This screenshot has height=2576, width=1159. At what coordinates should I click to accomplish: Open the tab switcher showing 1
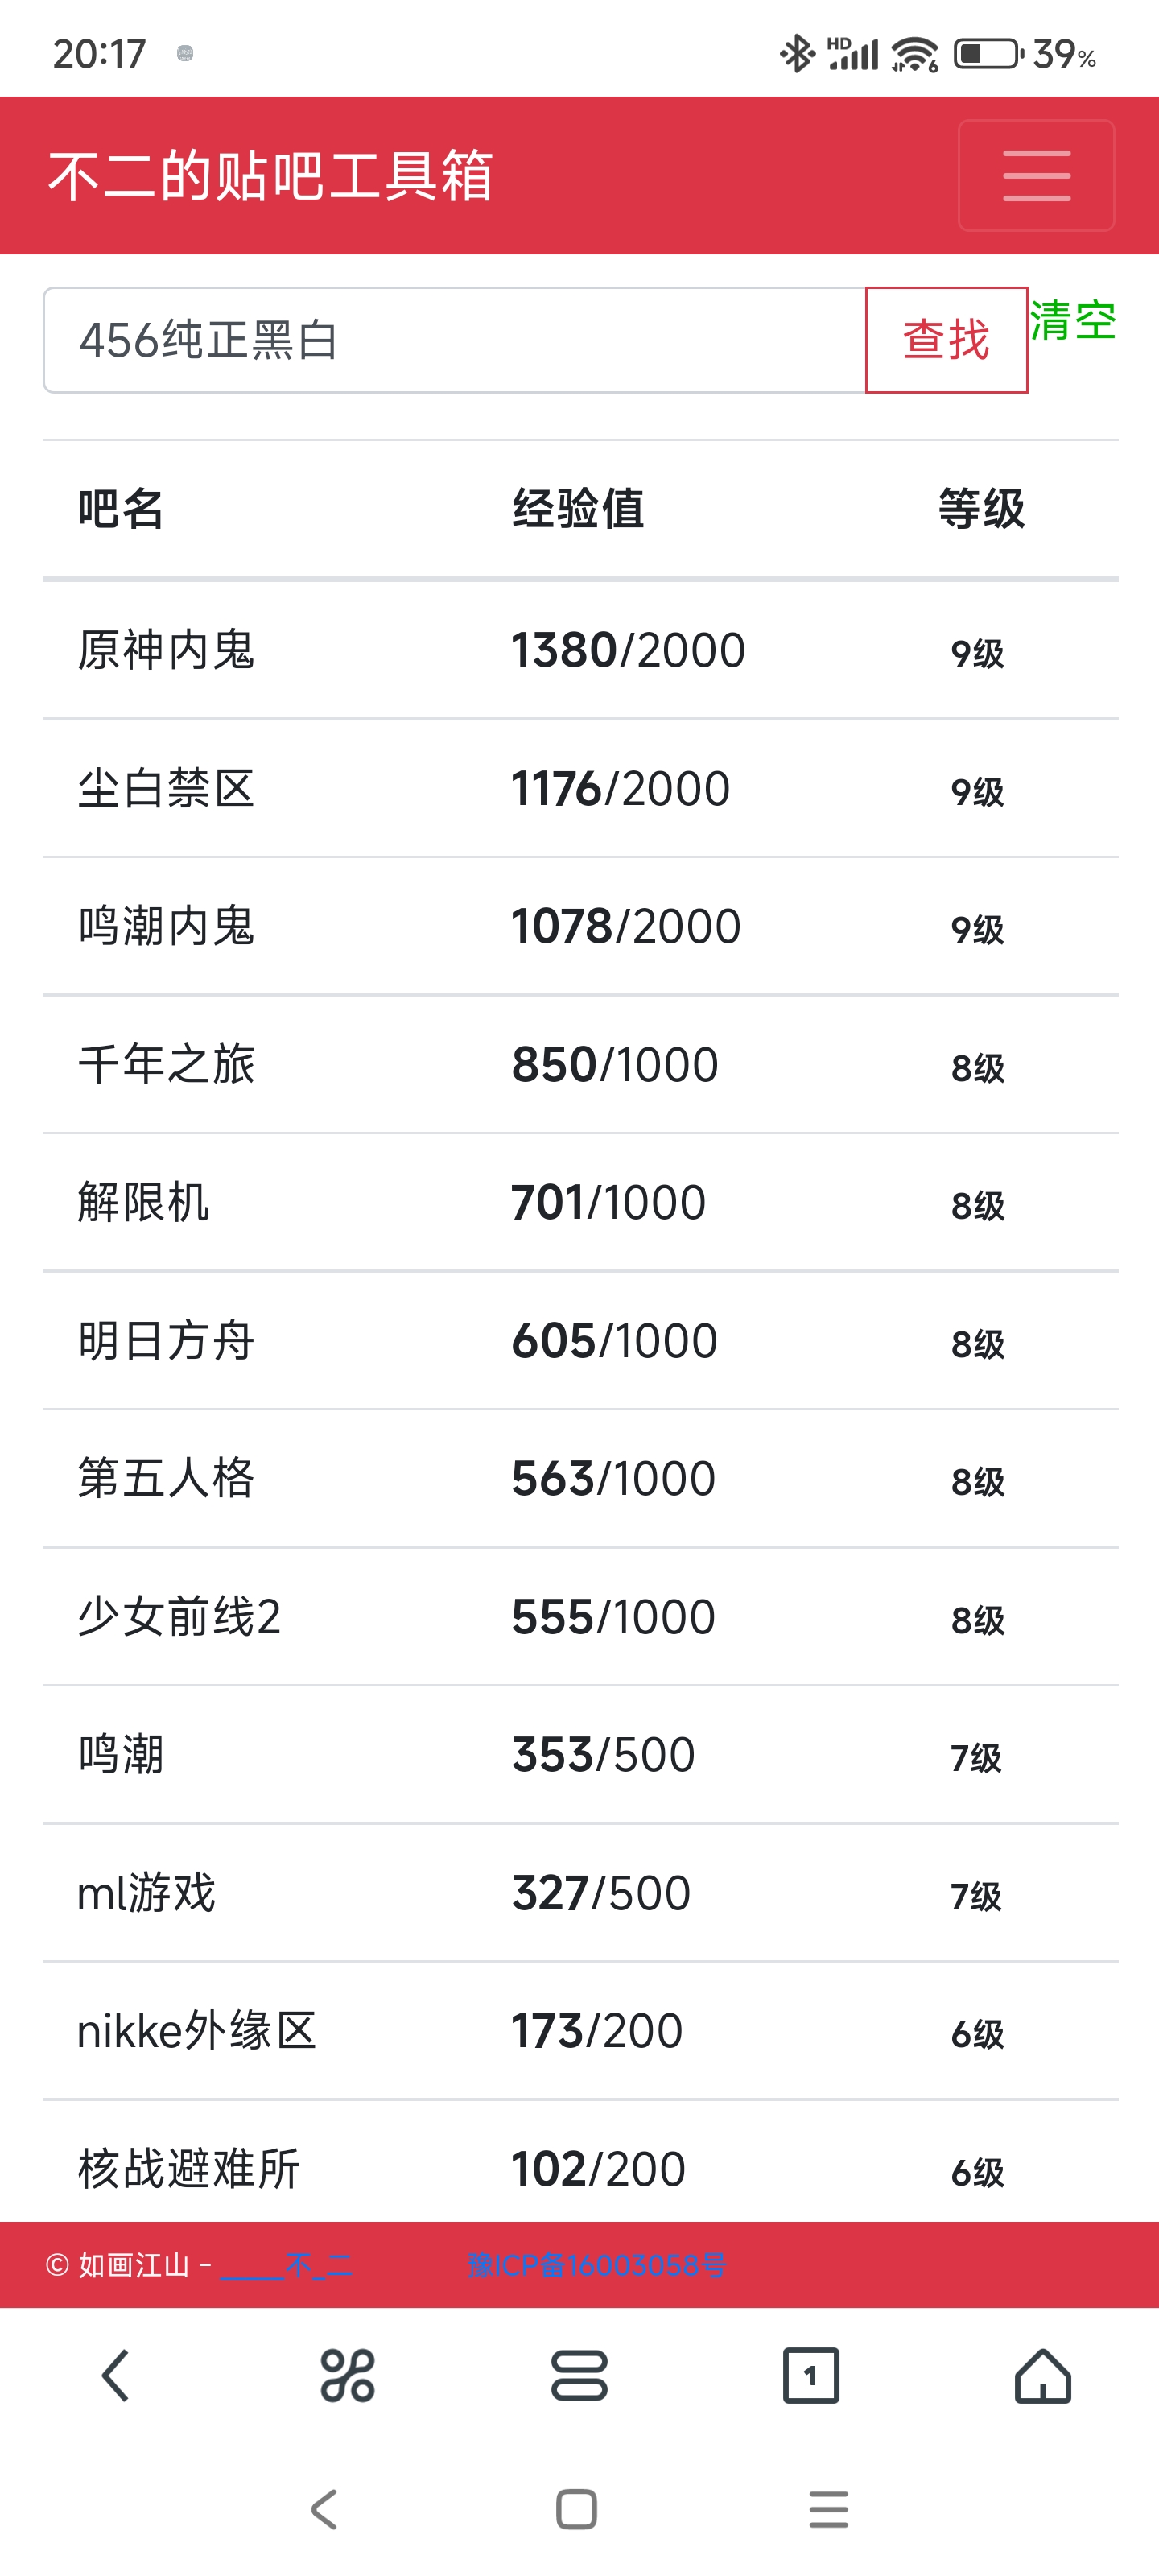point(811,2375)
